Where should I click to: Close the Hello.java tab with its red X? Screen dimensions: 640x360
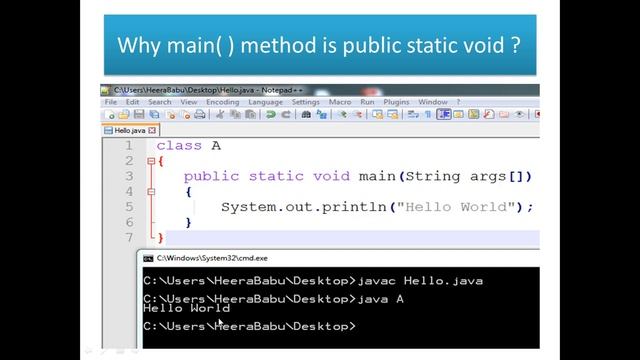152,131
